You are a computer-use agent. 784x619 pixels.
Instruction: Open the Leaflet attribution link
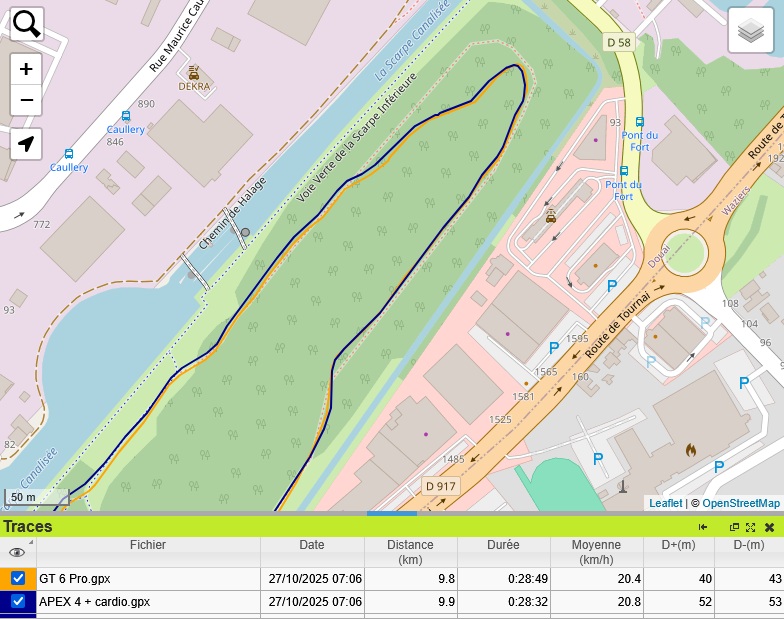(665, 503)
